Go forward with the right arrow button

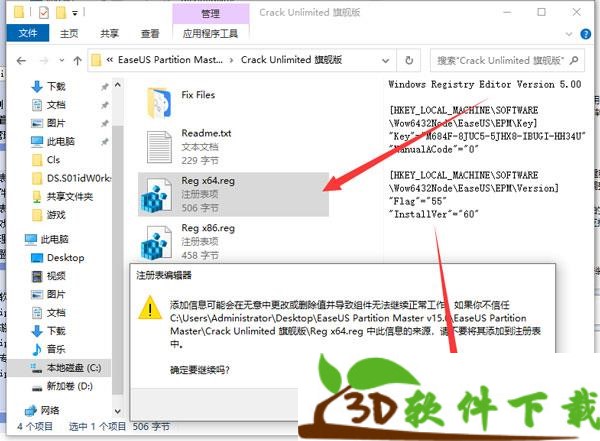44,60
